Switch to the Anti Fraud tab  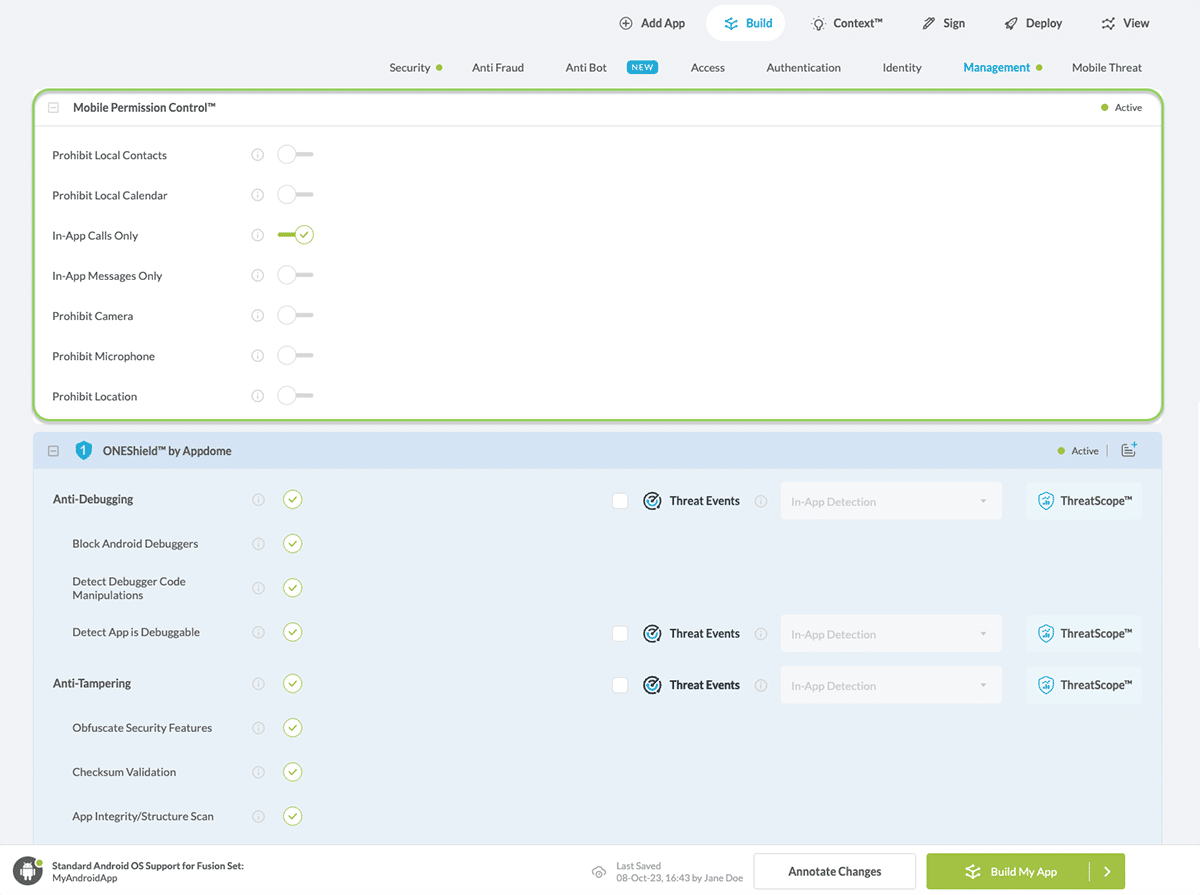[498, 68]
